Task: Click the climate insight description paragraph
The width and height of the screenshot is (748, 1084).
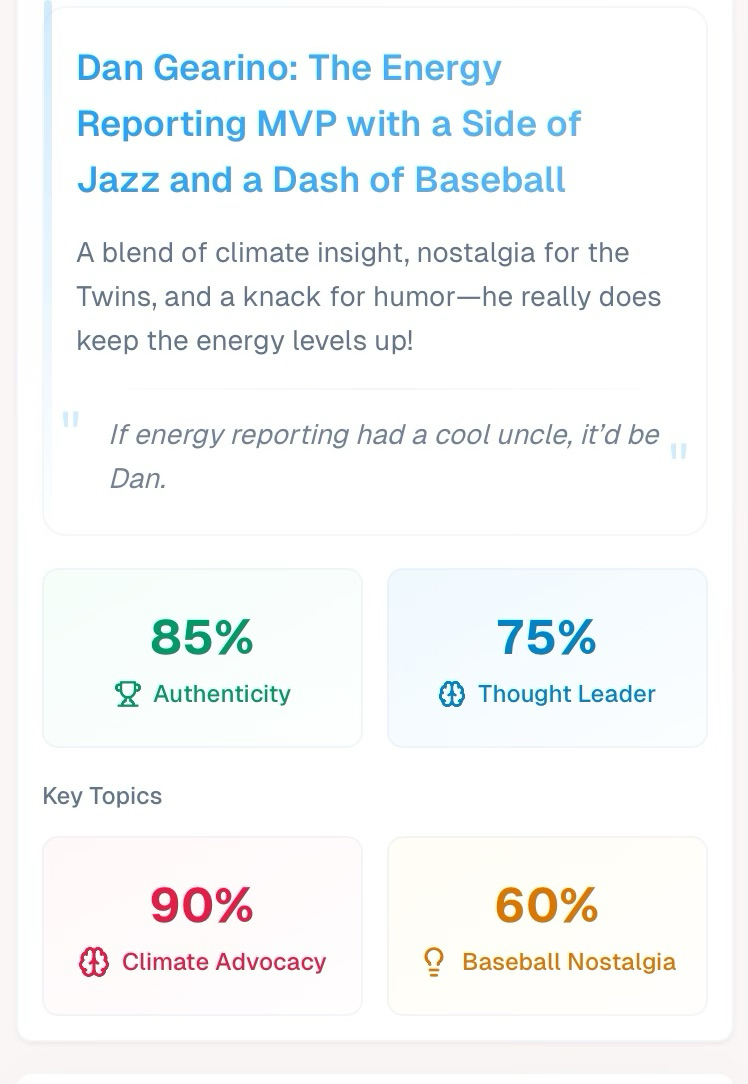Action: tap(368, 297)
